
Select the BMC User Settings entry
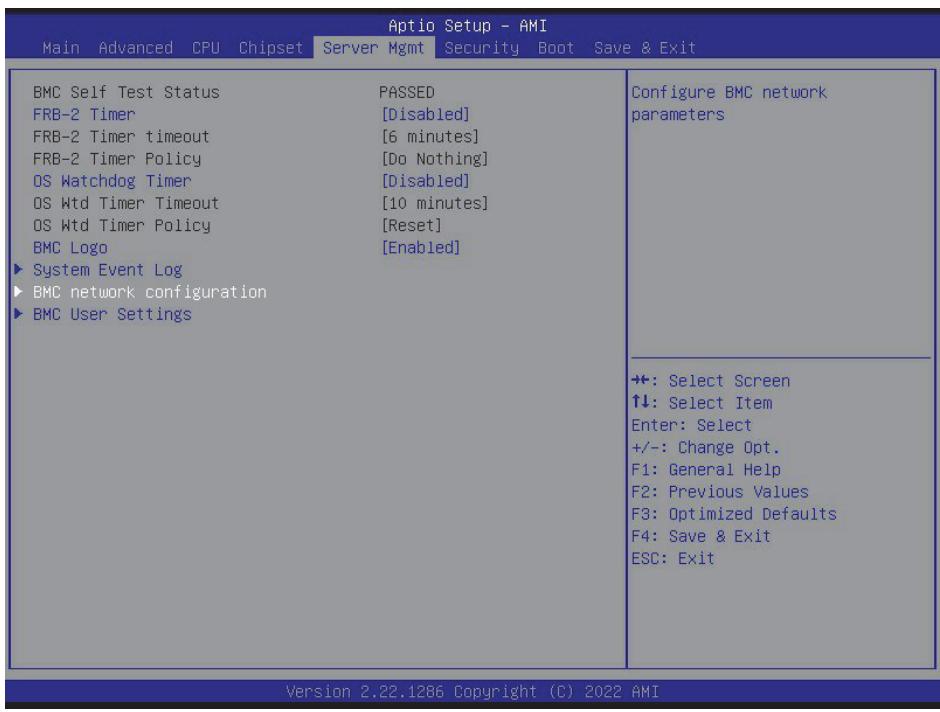tap(112, 313)
